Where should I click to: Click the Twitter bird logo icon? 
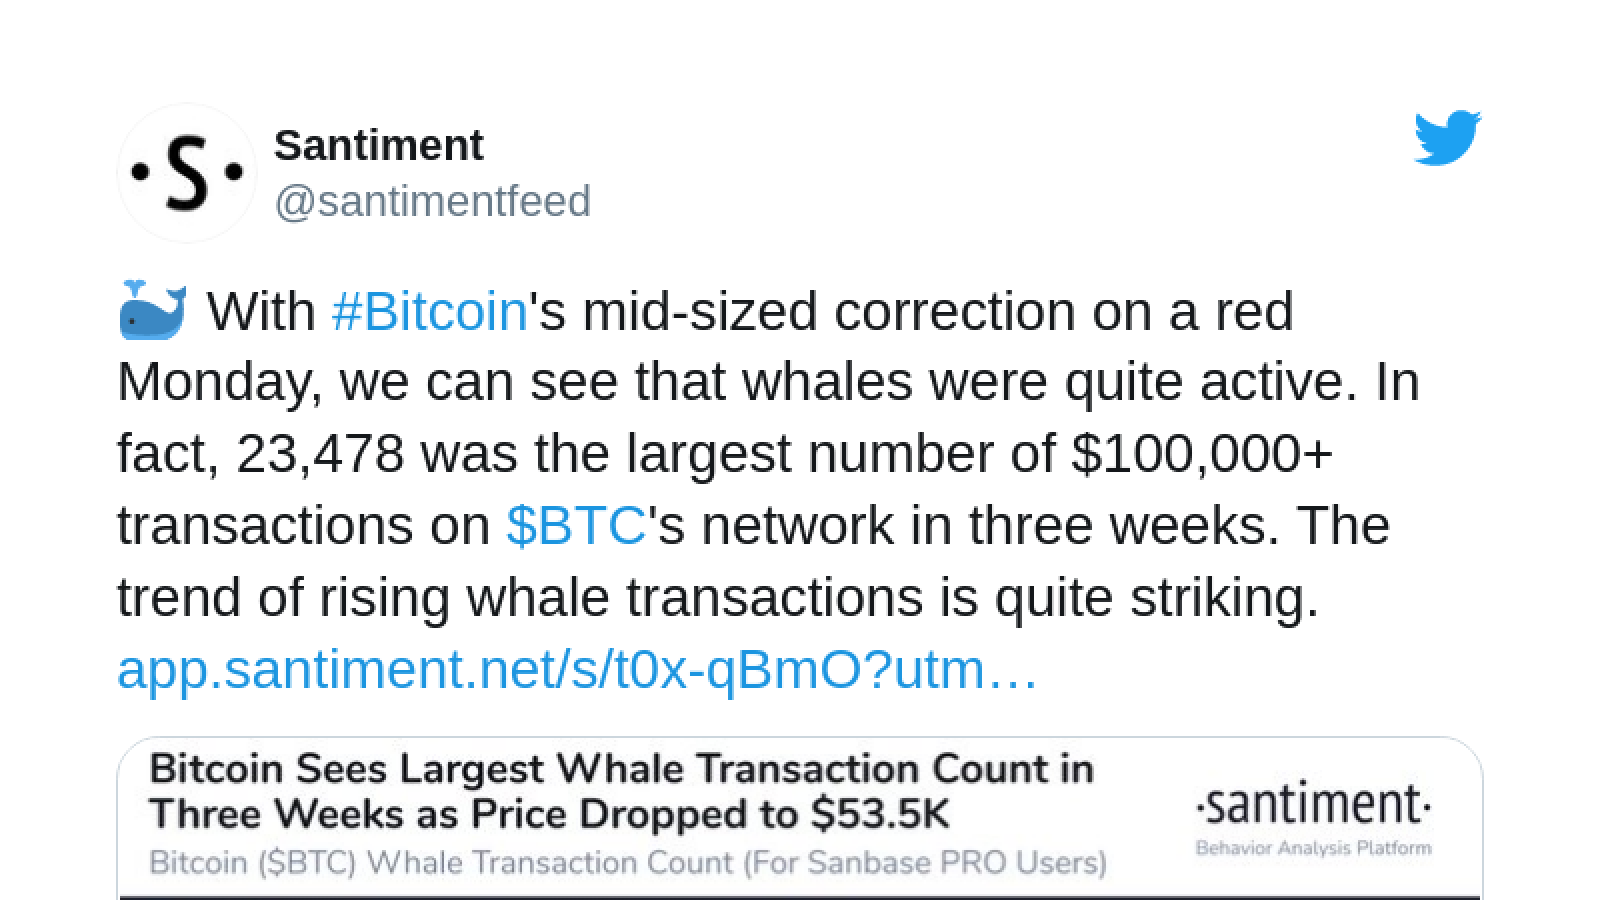coord(1447,138)
